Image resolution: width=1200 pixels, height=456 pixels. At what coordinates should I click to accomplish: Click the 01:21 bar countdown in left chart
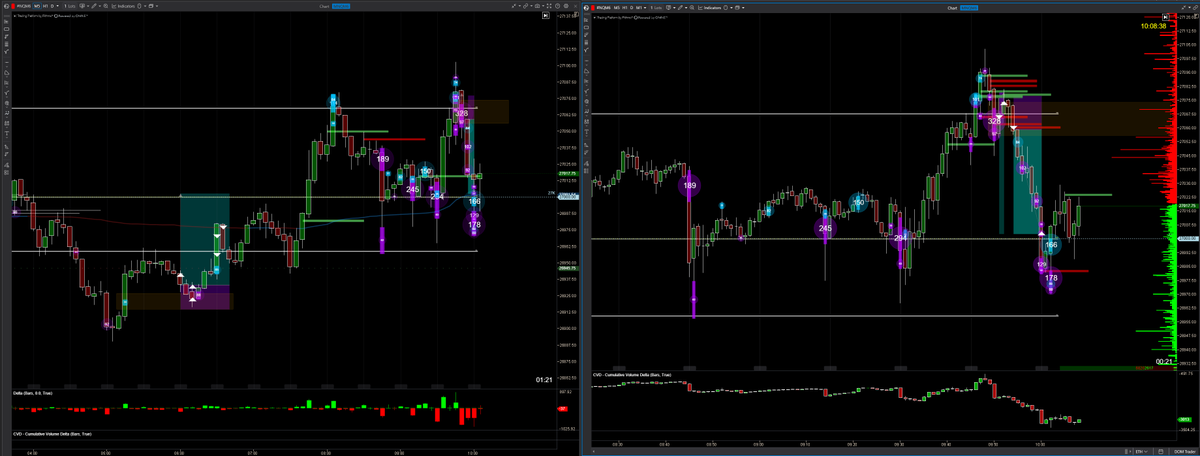click(x=544, y=379)
